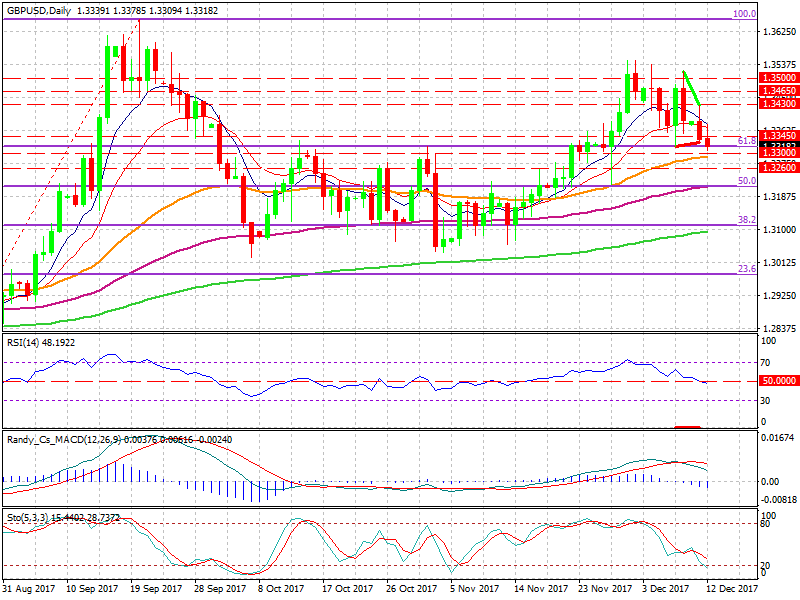The width and height of the screenshot is (800, 600).
Task: Click the 100.0 Fibonacci level label
Action: (x=744, y=14)
